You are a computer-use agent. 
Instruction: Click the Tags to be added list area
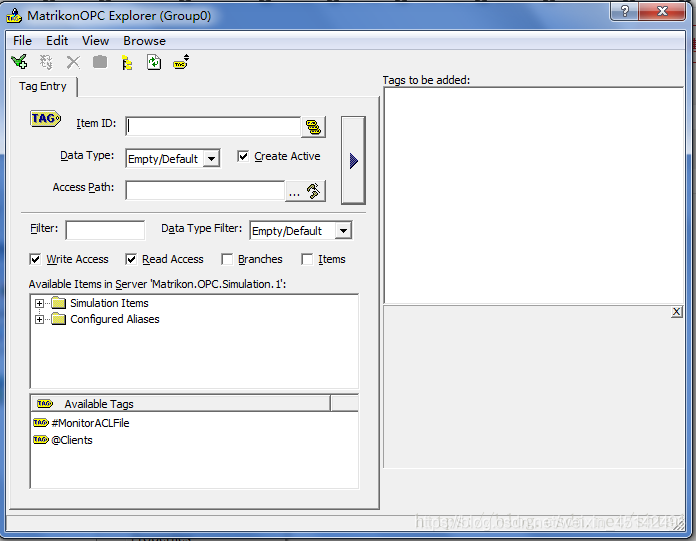pyautogui.click(x=534, y=196)
